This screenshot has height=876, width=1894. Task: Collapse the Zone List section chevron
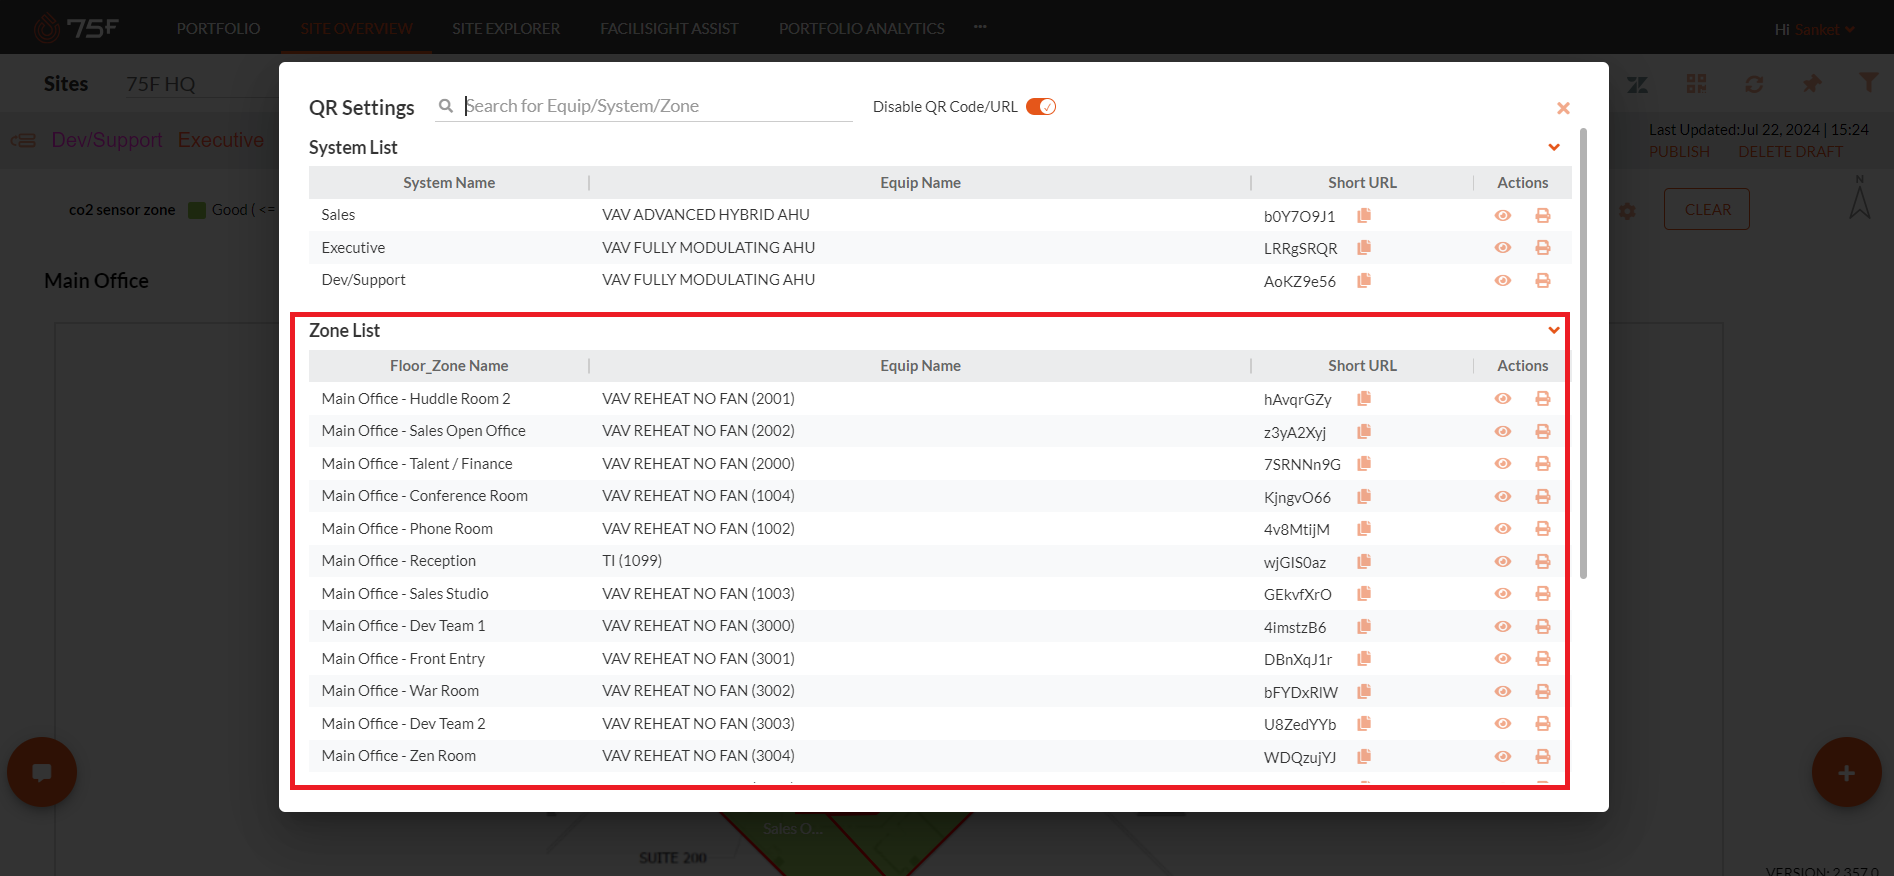tap(1554, 330)
